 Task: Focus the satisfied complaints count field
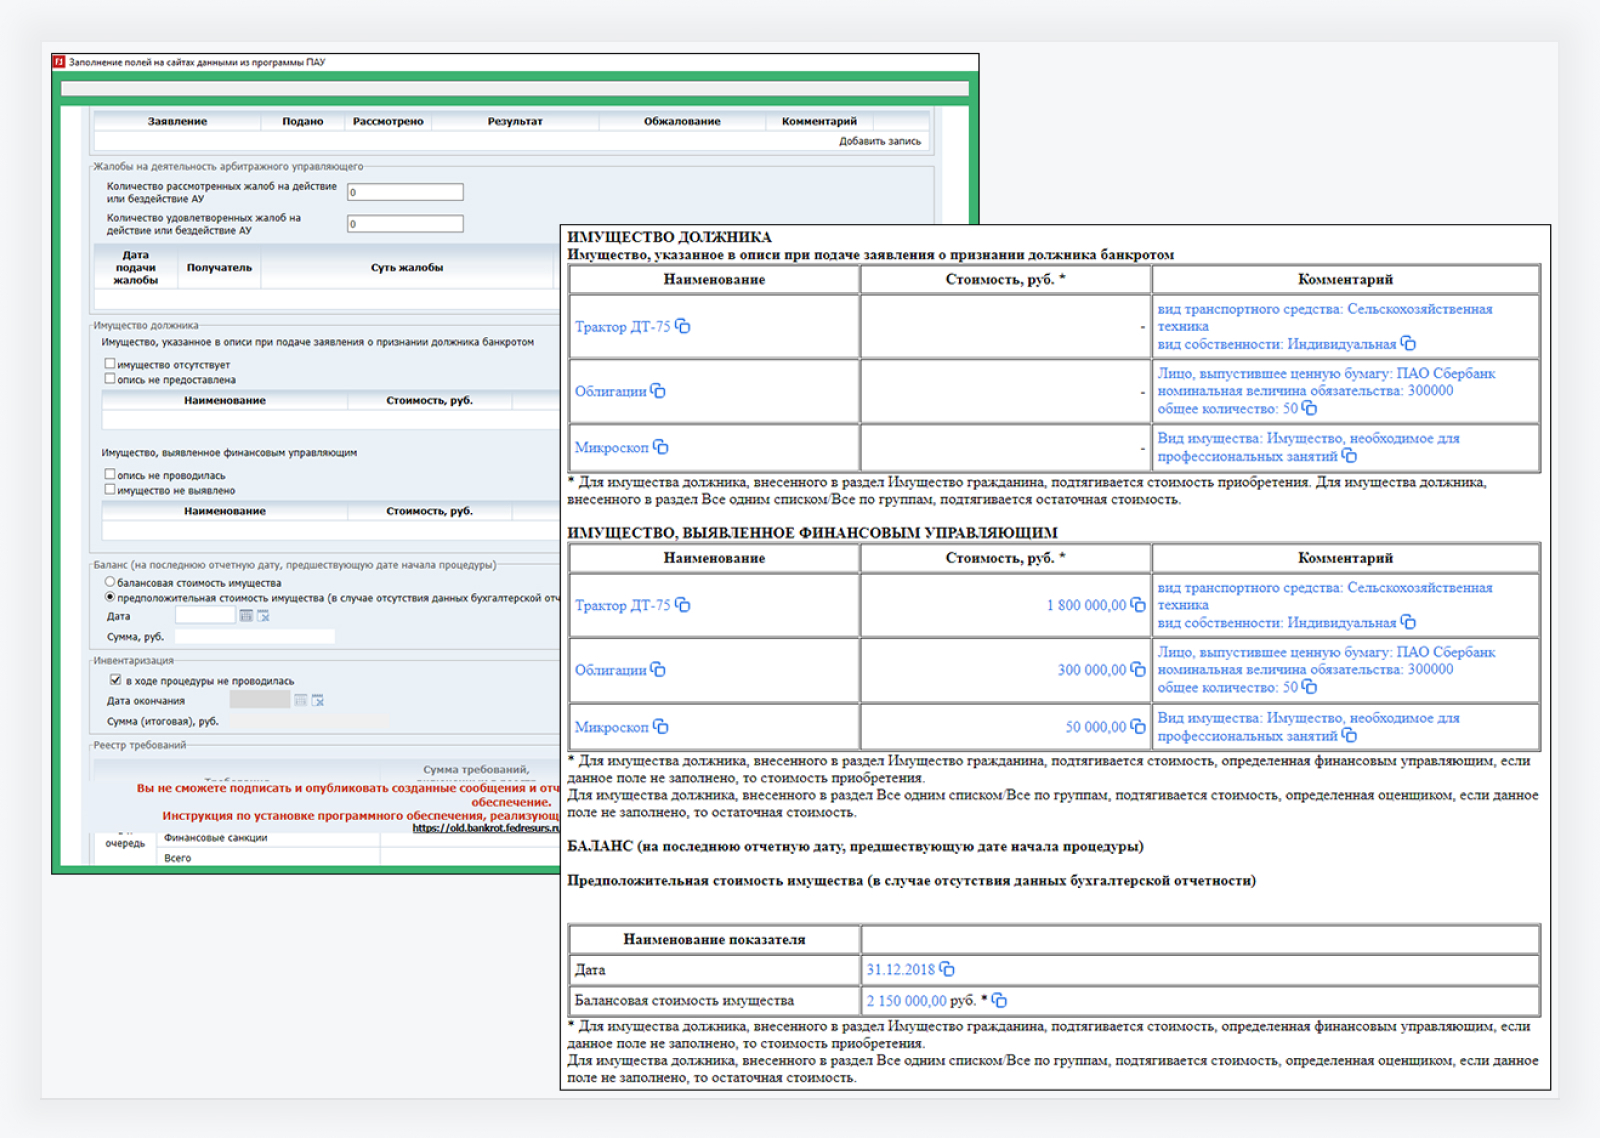tap(405, 224)
